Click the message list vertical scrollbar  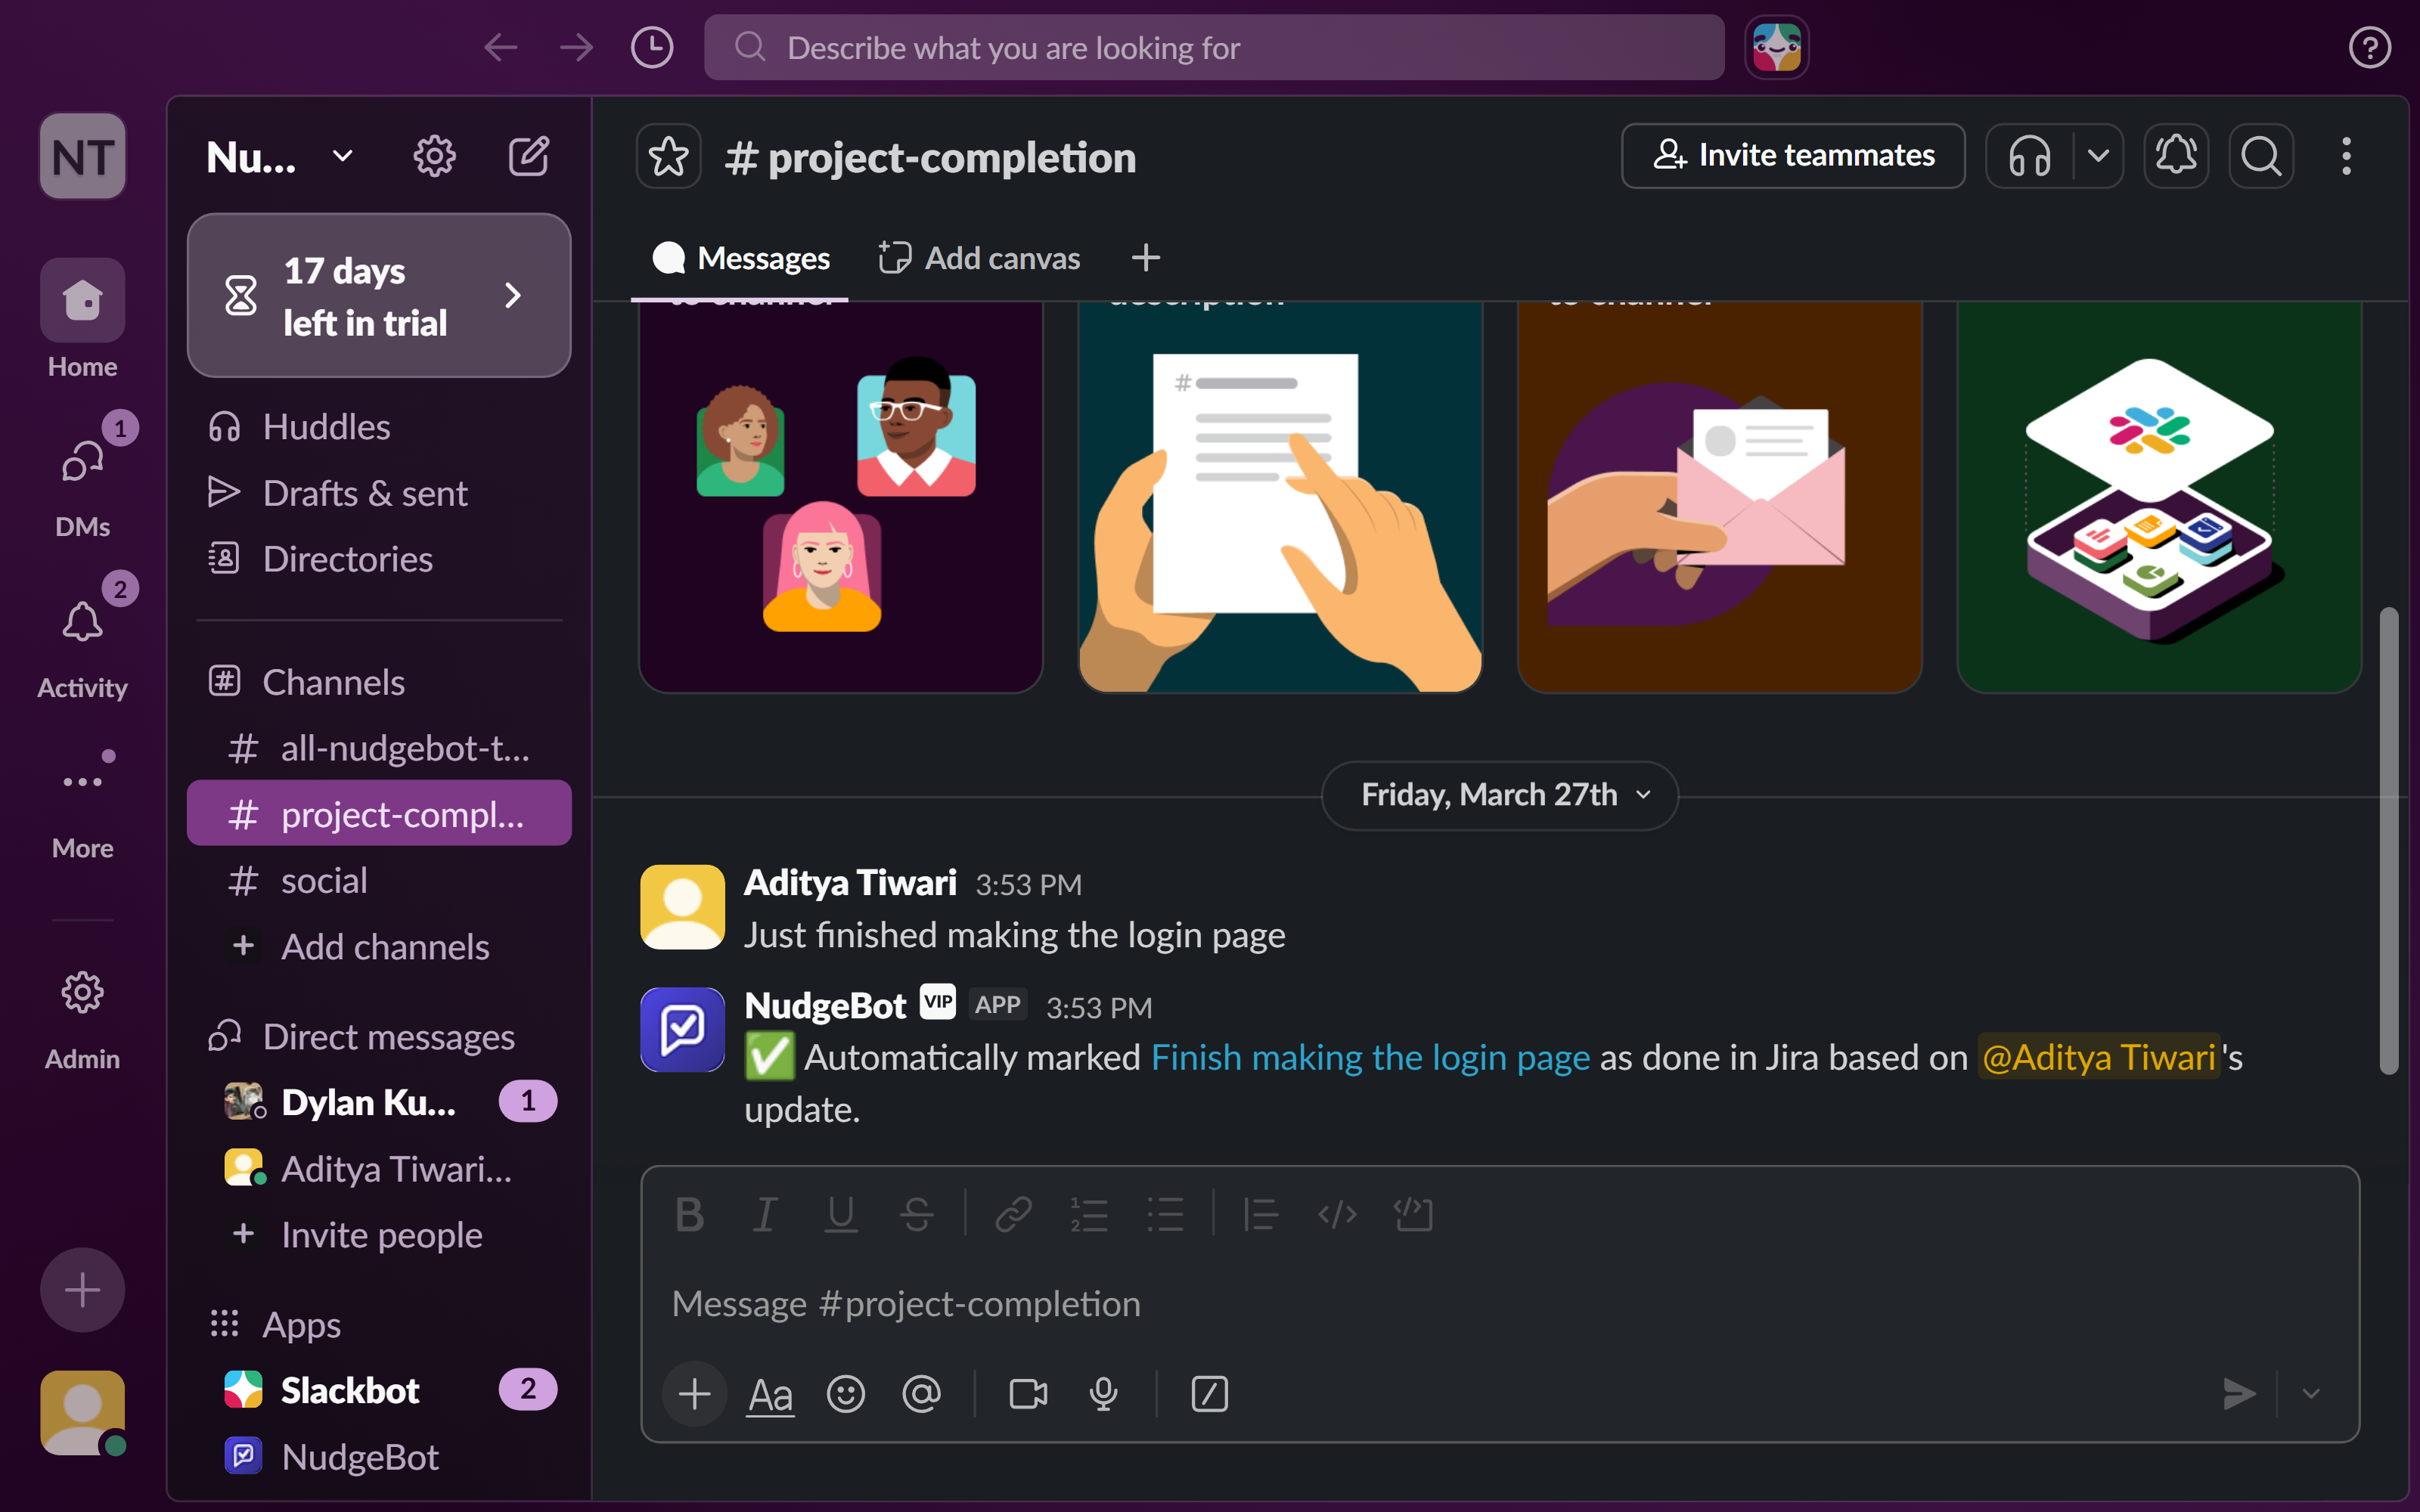[2388, 840]
